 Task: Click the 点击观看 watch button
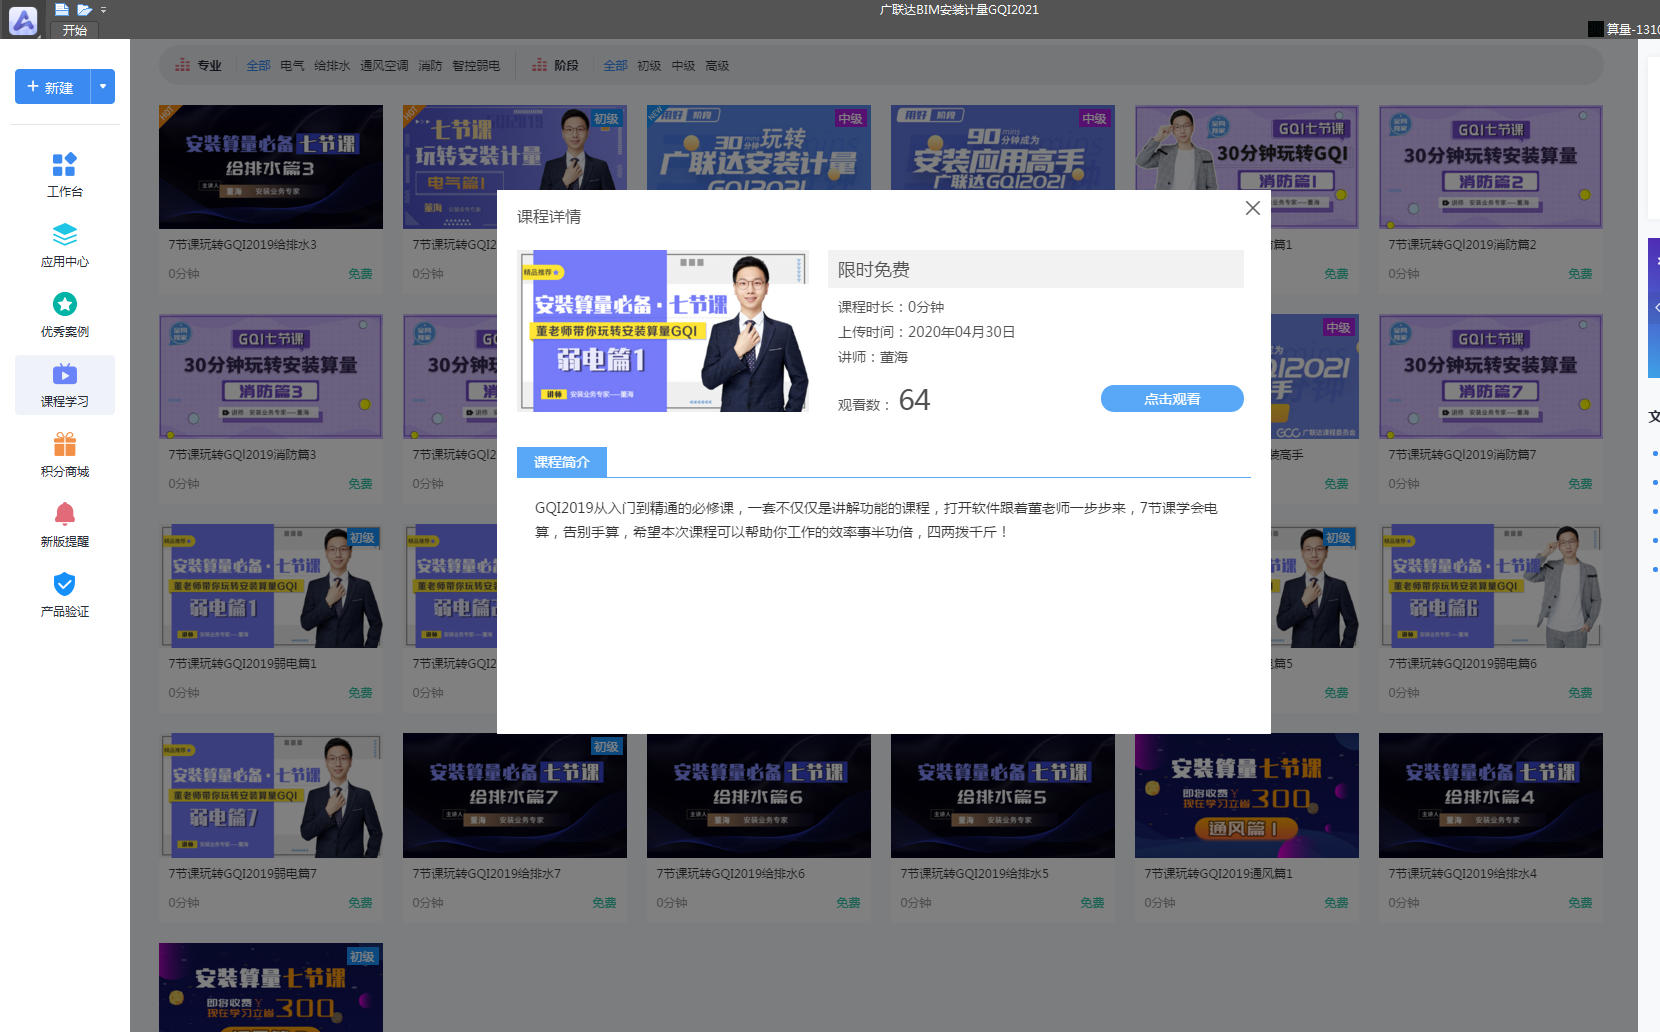point(1172,399)
